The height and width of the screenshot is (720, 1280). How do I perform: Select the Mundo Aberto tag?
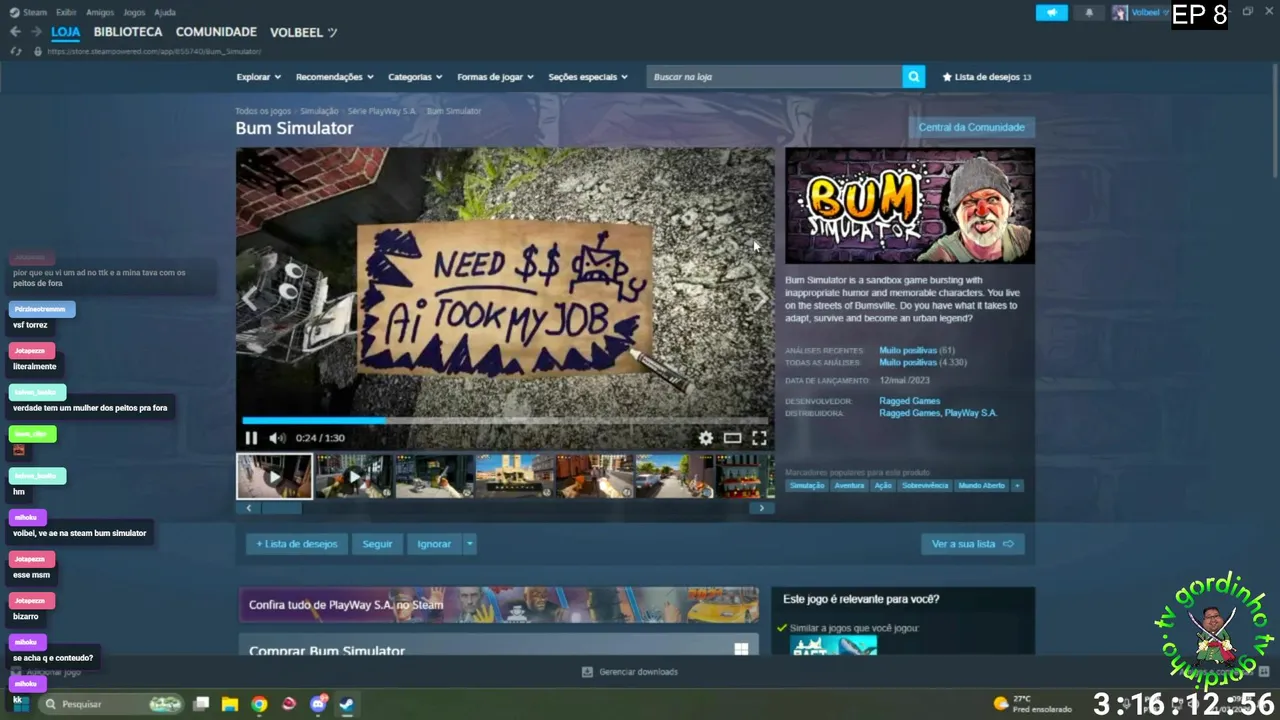point(981,486)
